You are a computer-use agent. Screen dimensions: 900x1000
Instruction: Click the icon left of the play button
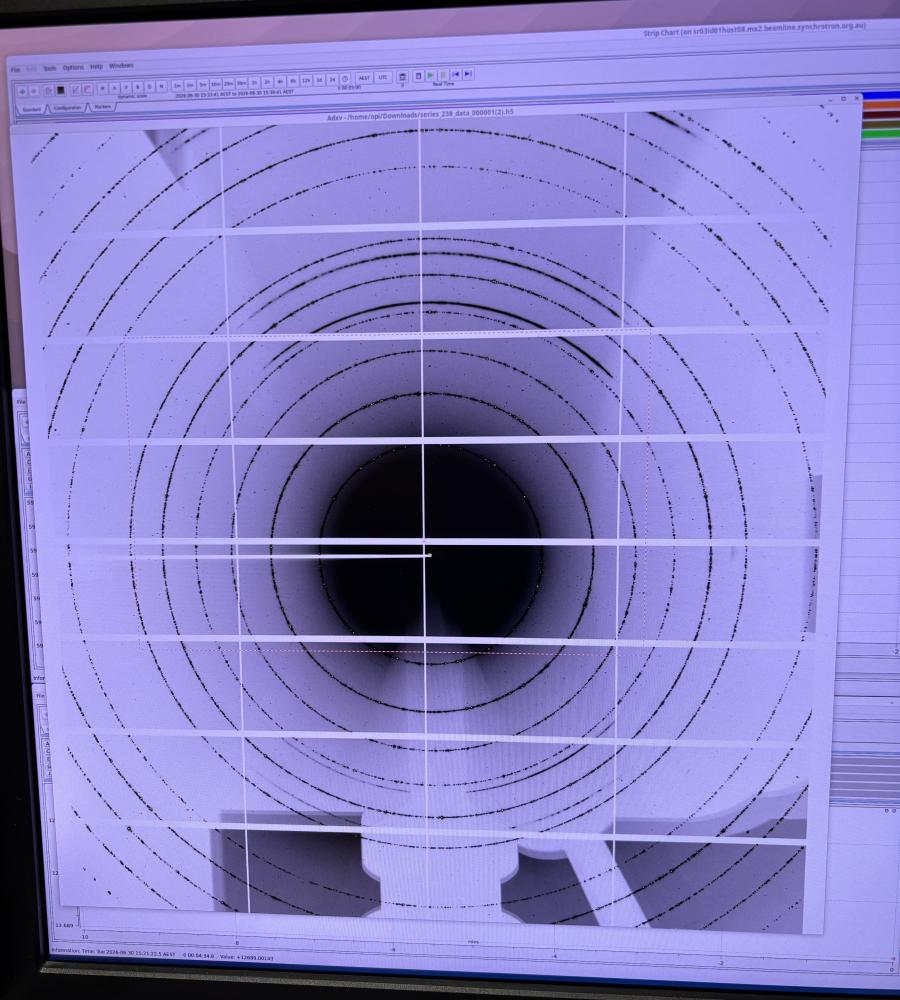(418, 76)
